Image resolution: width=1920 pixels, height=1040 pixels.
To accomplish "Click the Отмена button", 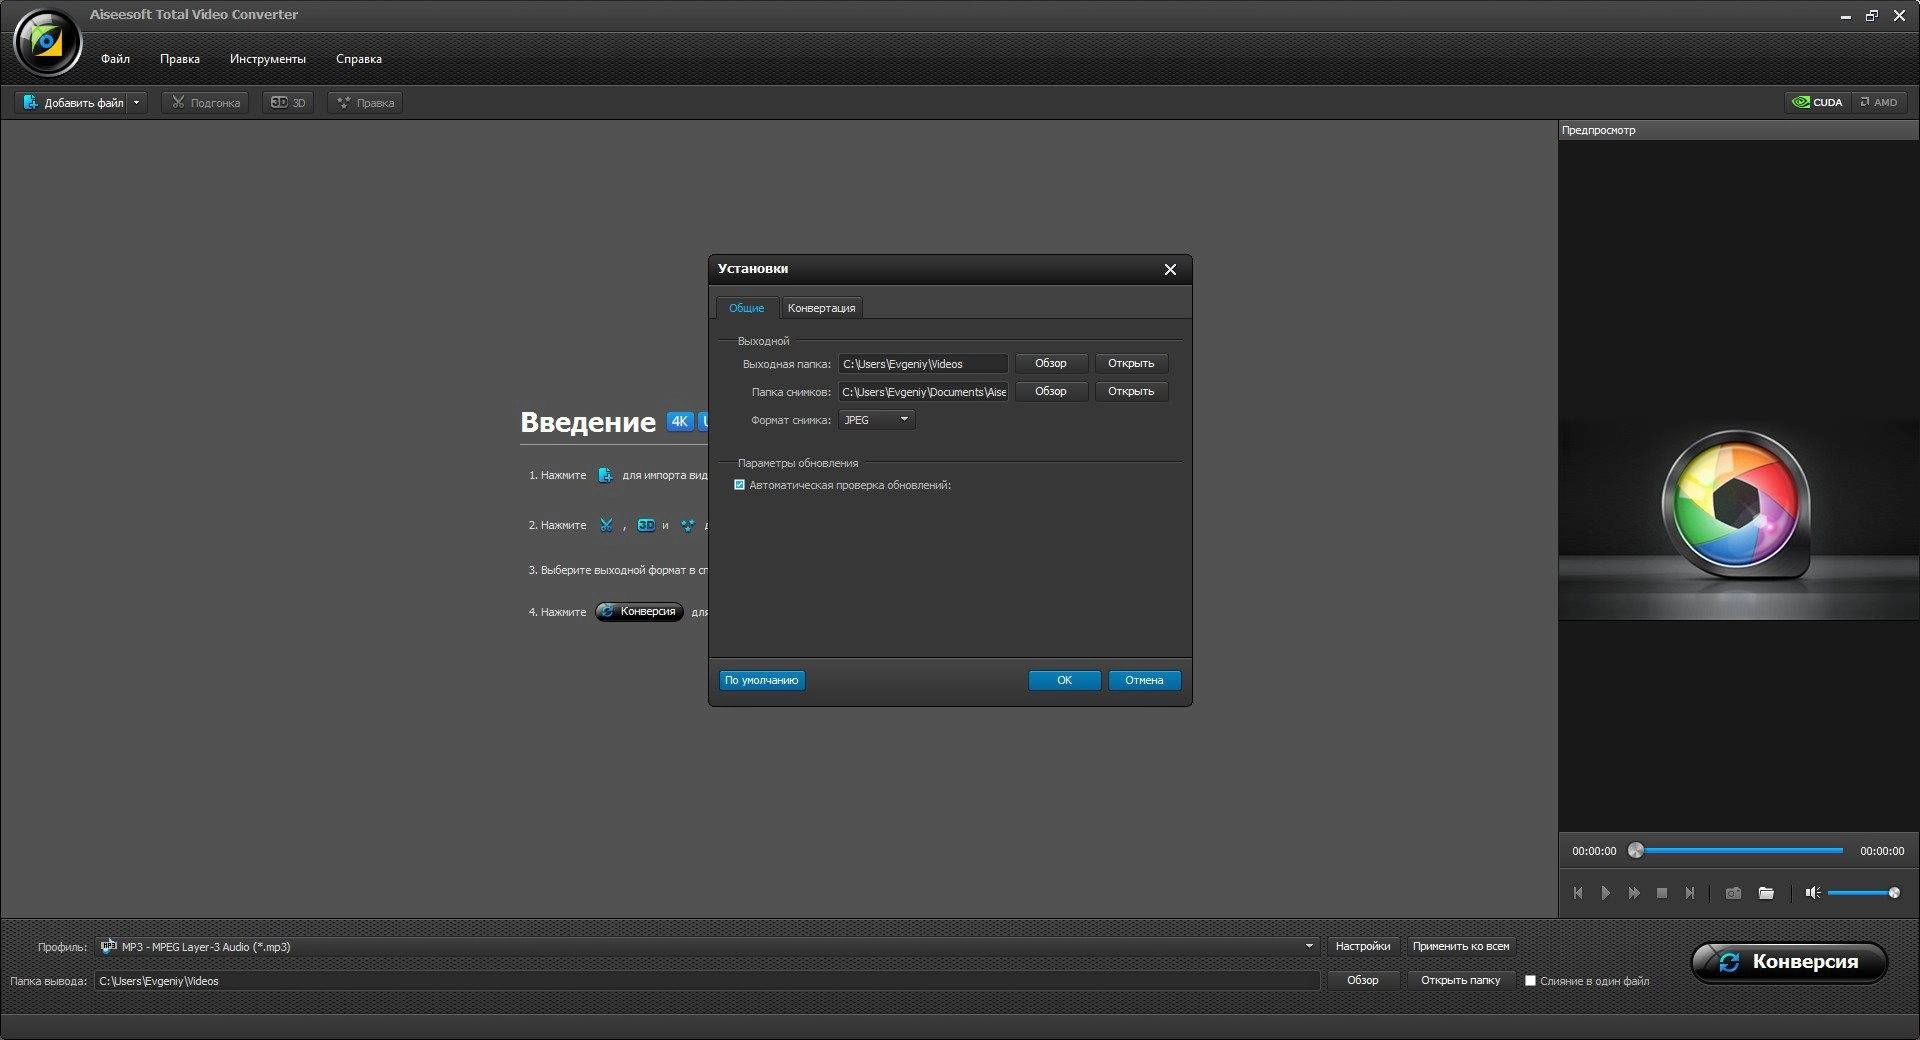I will [1144, 681].
